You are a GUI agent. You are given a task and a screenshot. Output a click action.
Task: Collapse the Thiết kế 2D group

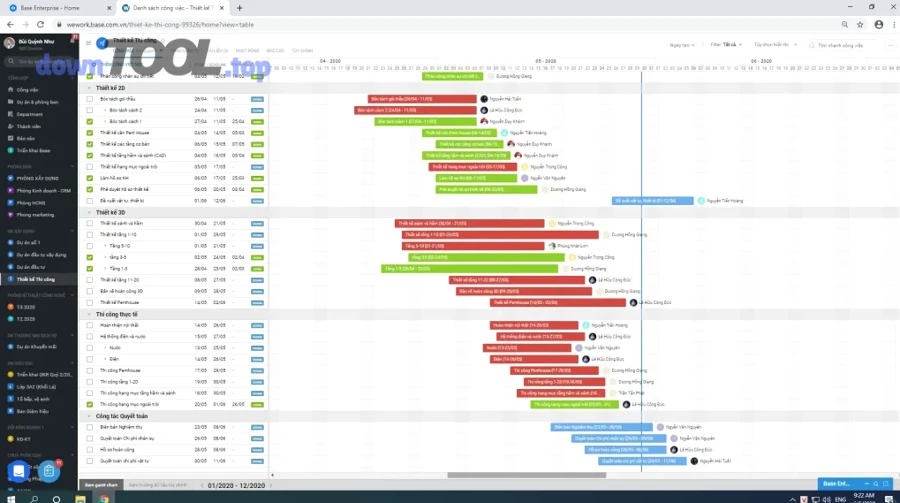coord(90,87)
